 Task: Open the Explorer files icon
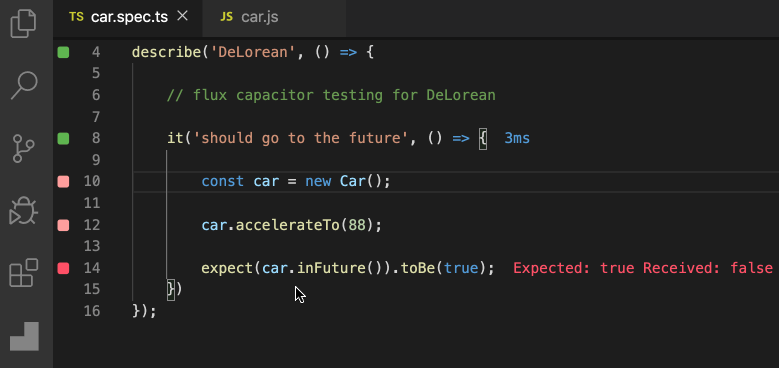[23, 24]
